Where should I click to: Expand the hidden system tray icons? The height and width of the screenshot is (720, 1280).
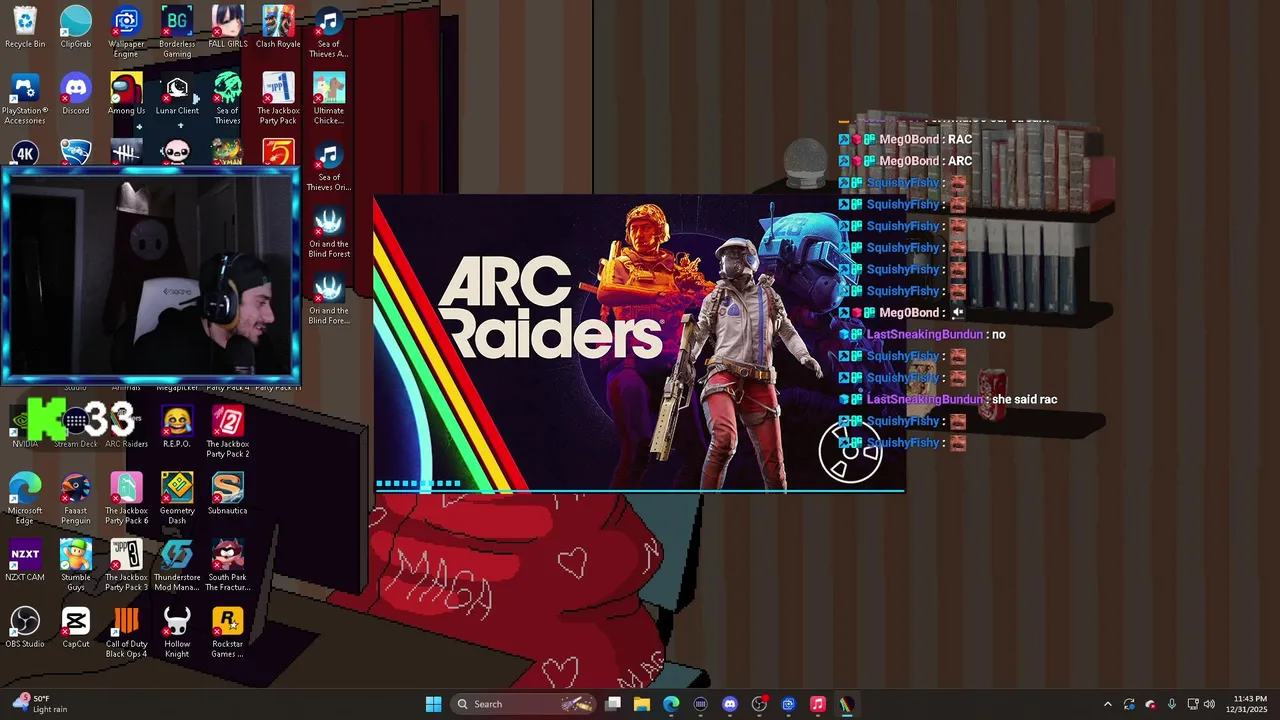click(x=1107, y=704)
